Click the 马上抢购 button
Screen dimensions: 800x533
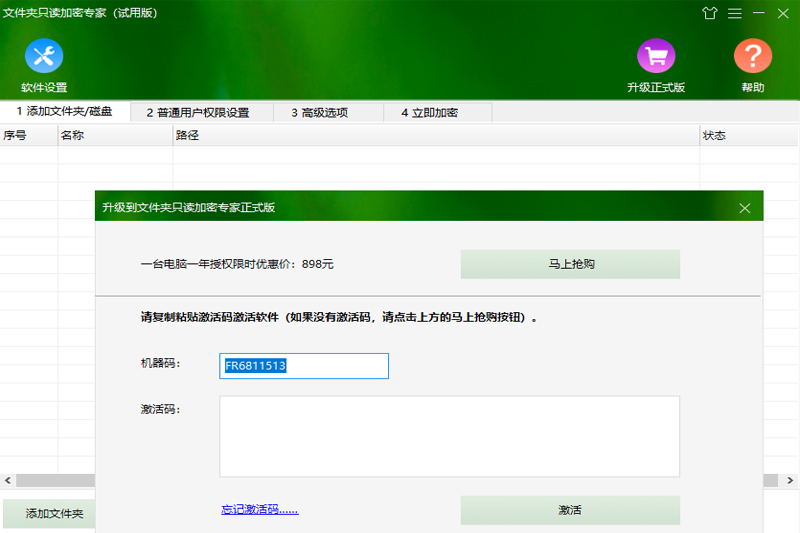coord(570,264)
